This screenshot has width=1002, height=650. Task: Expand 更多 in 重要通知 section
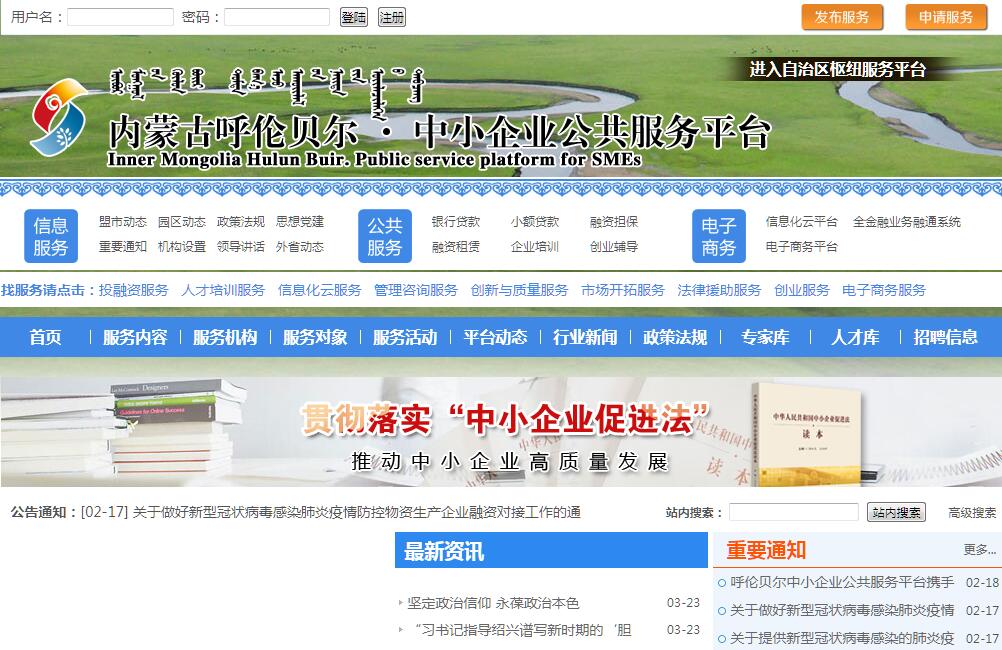tap(979, 549)
